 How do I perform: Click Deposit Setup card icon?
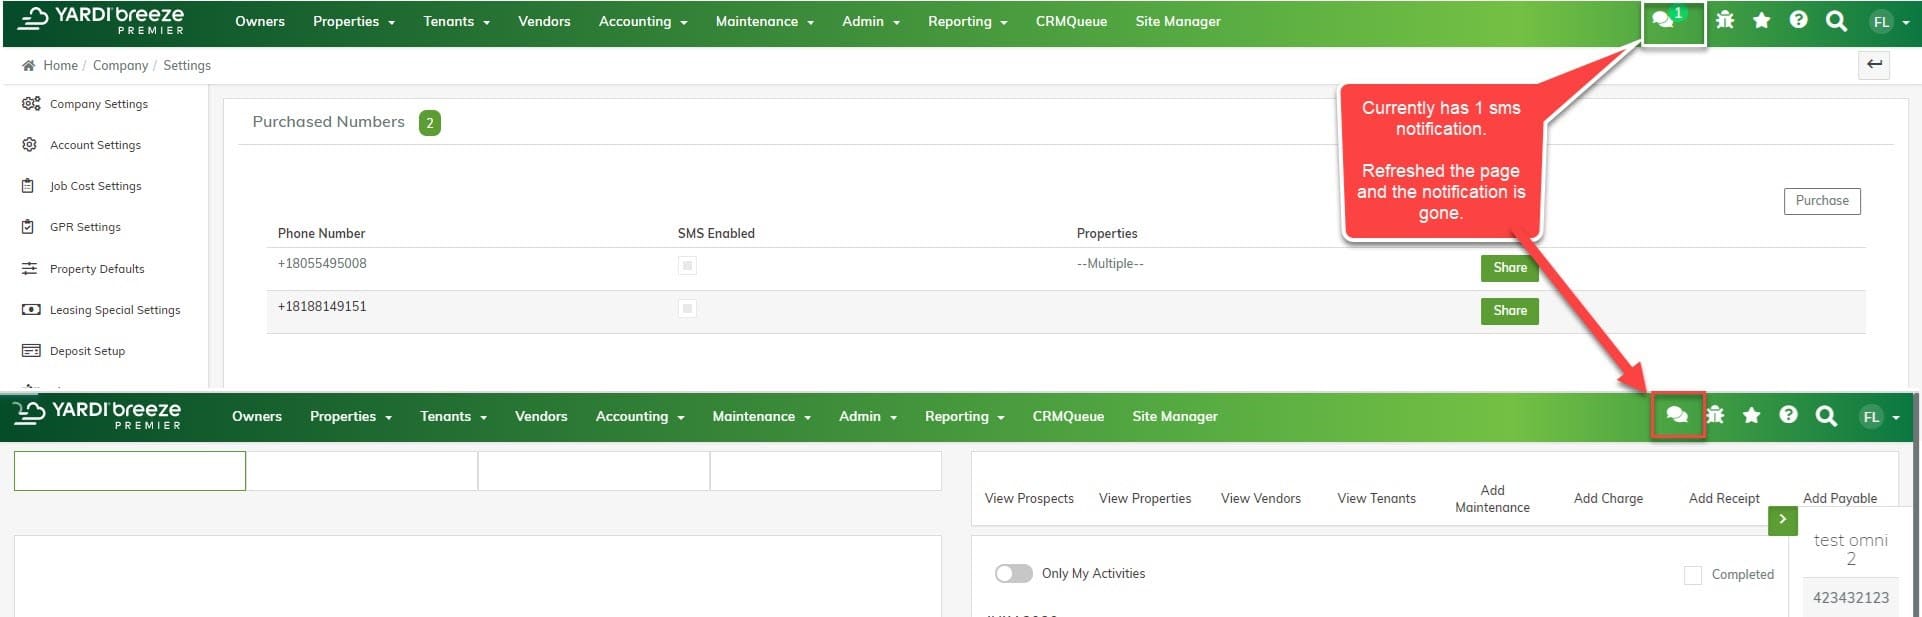pyautogui.click(x=31, y=351)
